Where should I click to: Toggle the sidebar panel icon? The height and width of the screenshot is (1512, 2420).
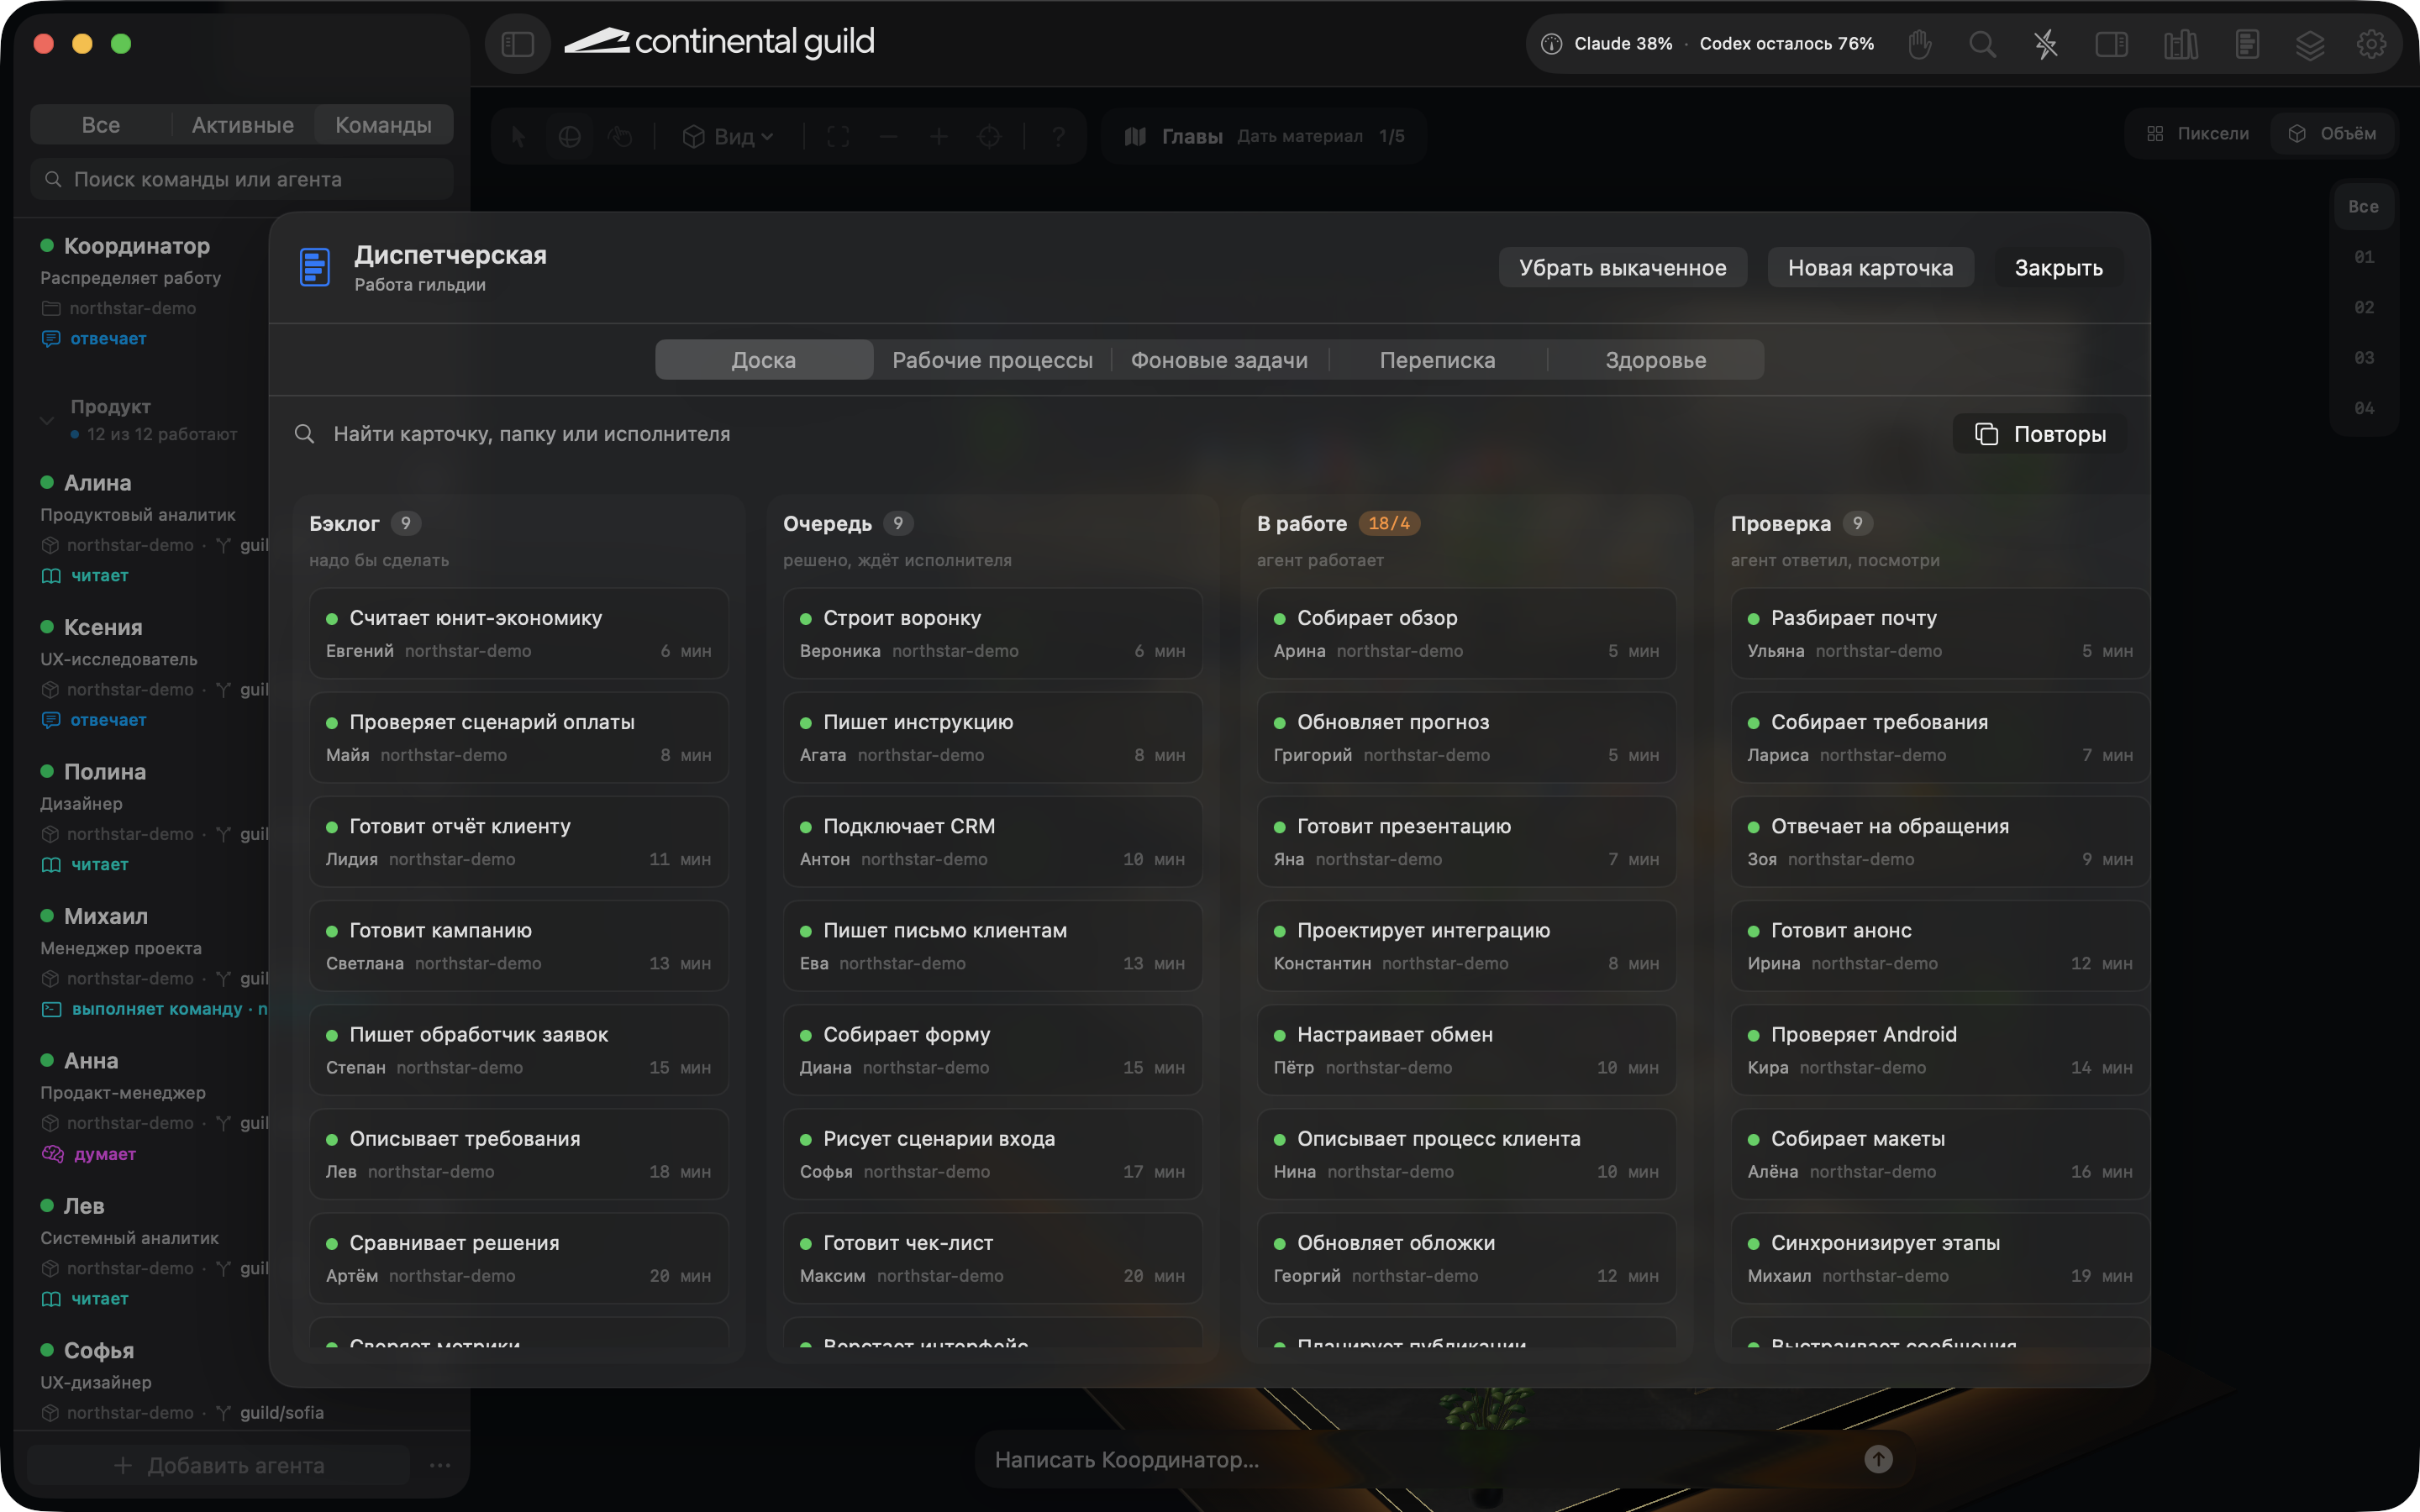point(517,44)
